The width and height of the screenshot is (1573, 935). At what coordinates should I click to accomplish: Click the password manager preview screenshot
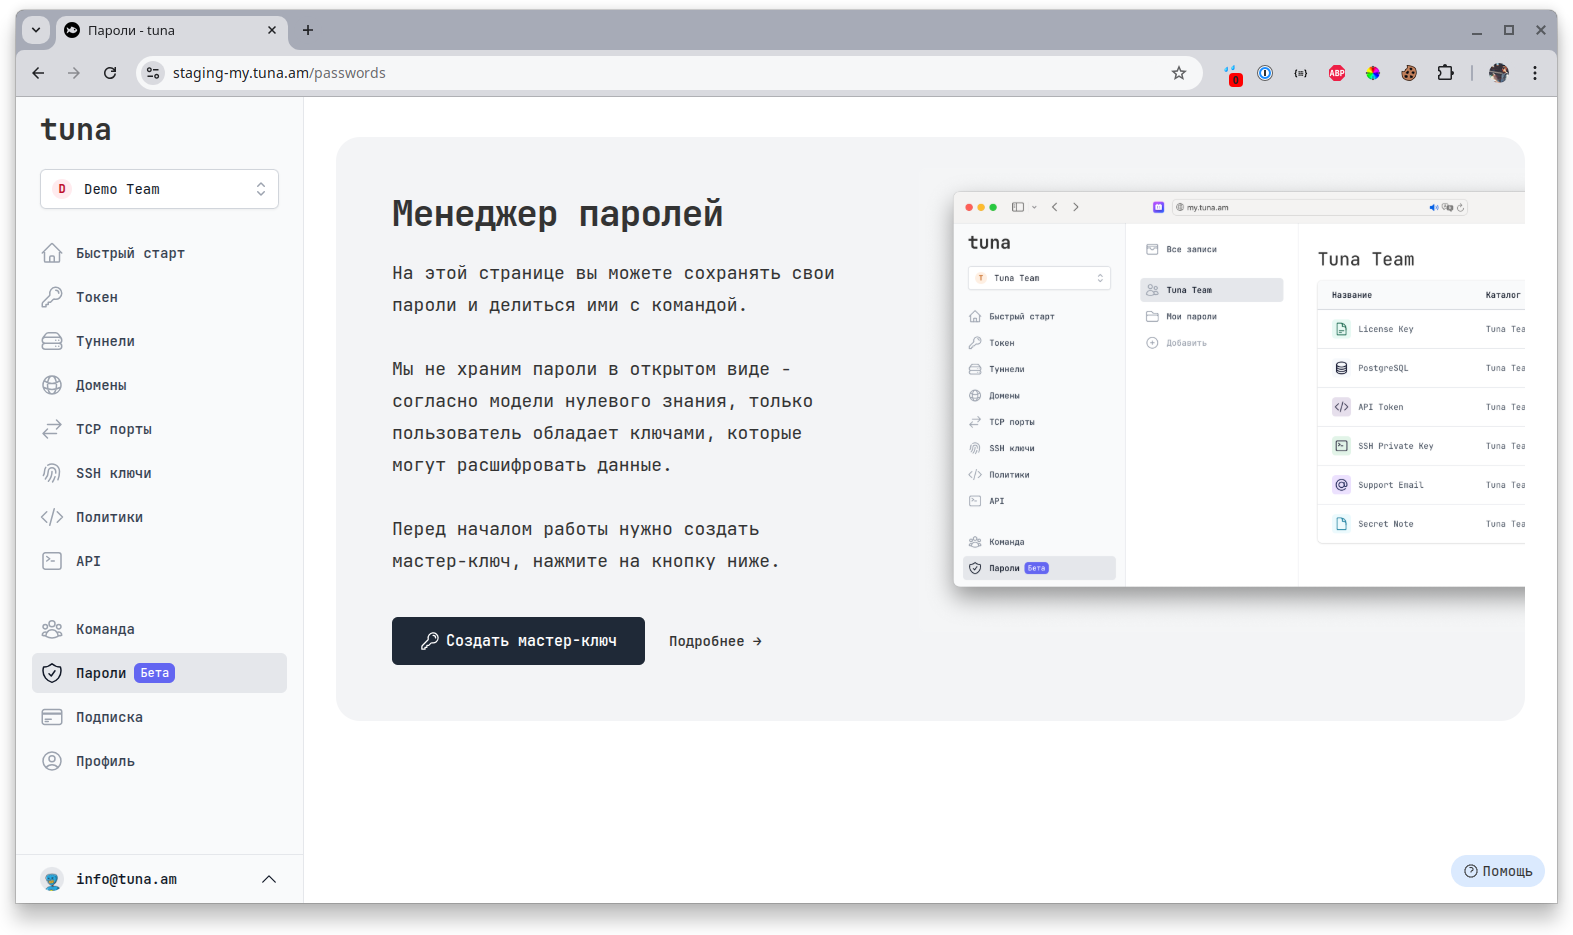1239,389
